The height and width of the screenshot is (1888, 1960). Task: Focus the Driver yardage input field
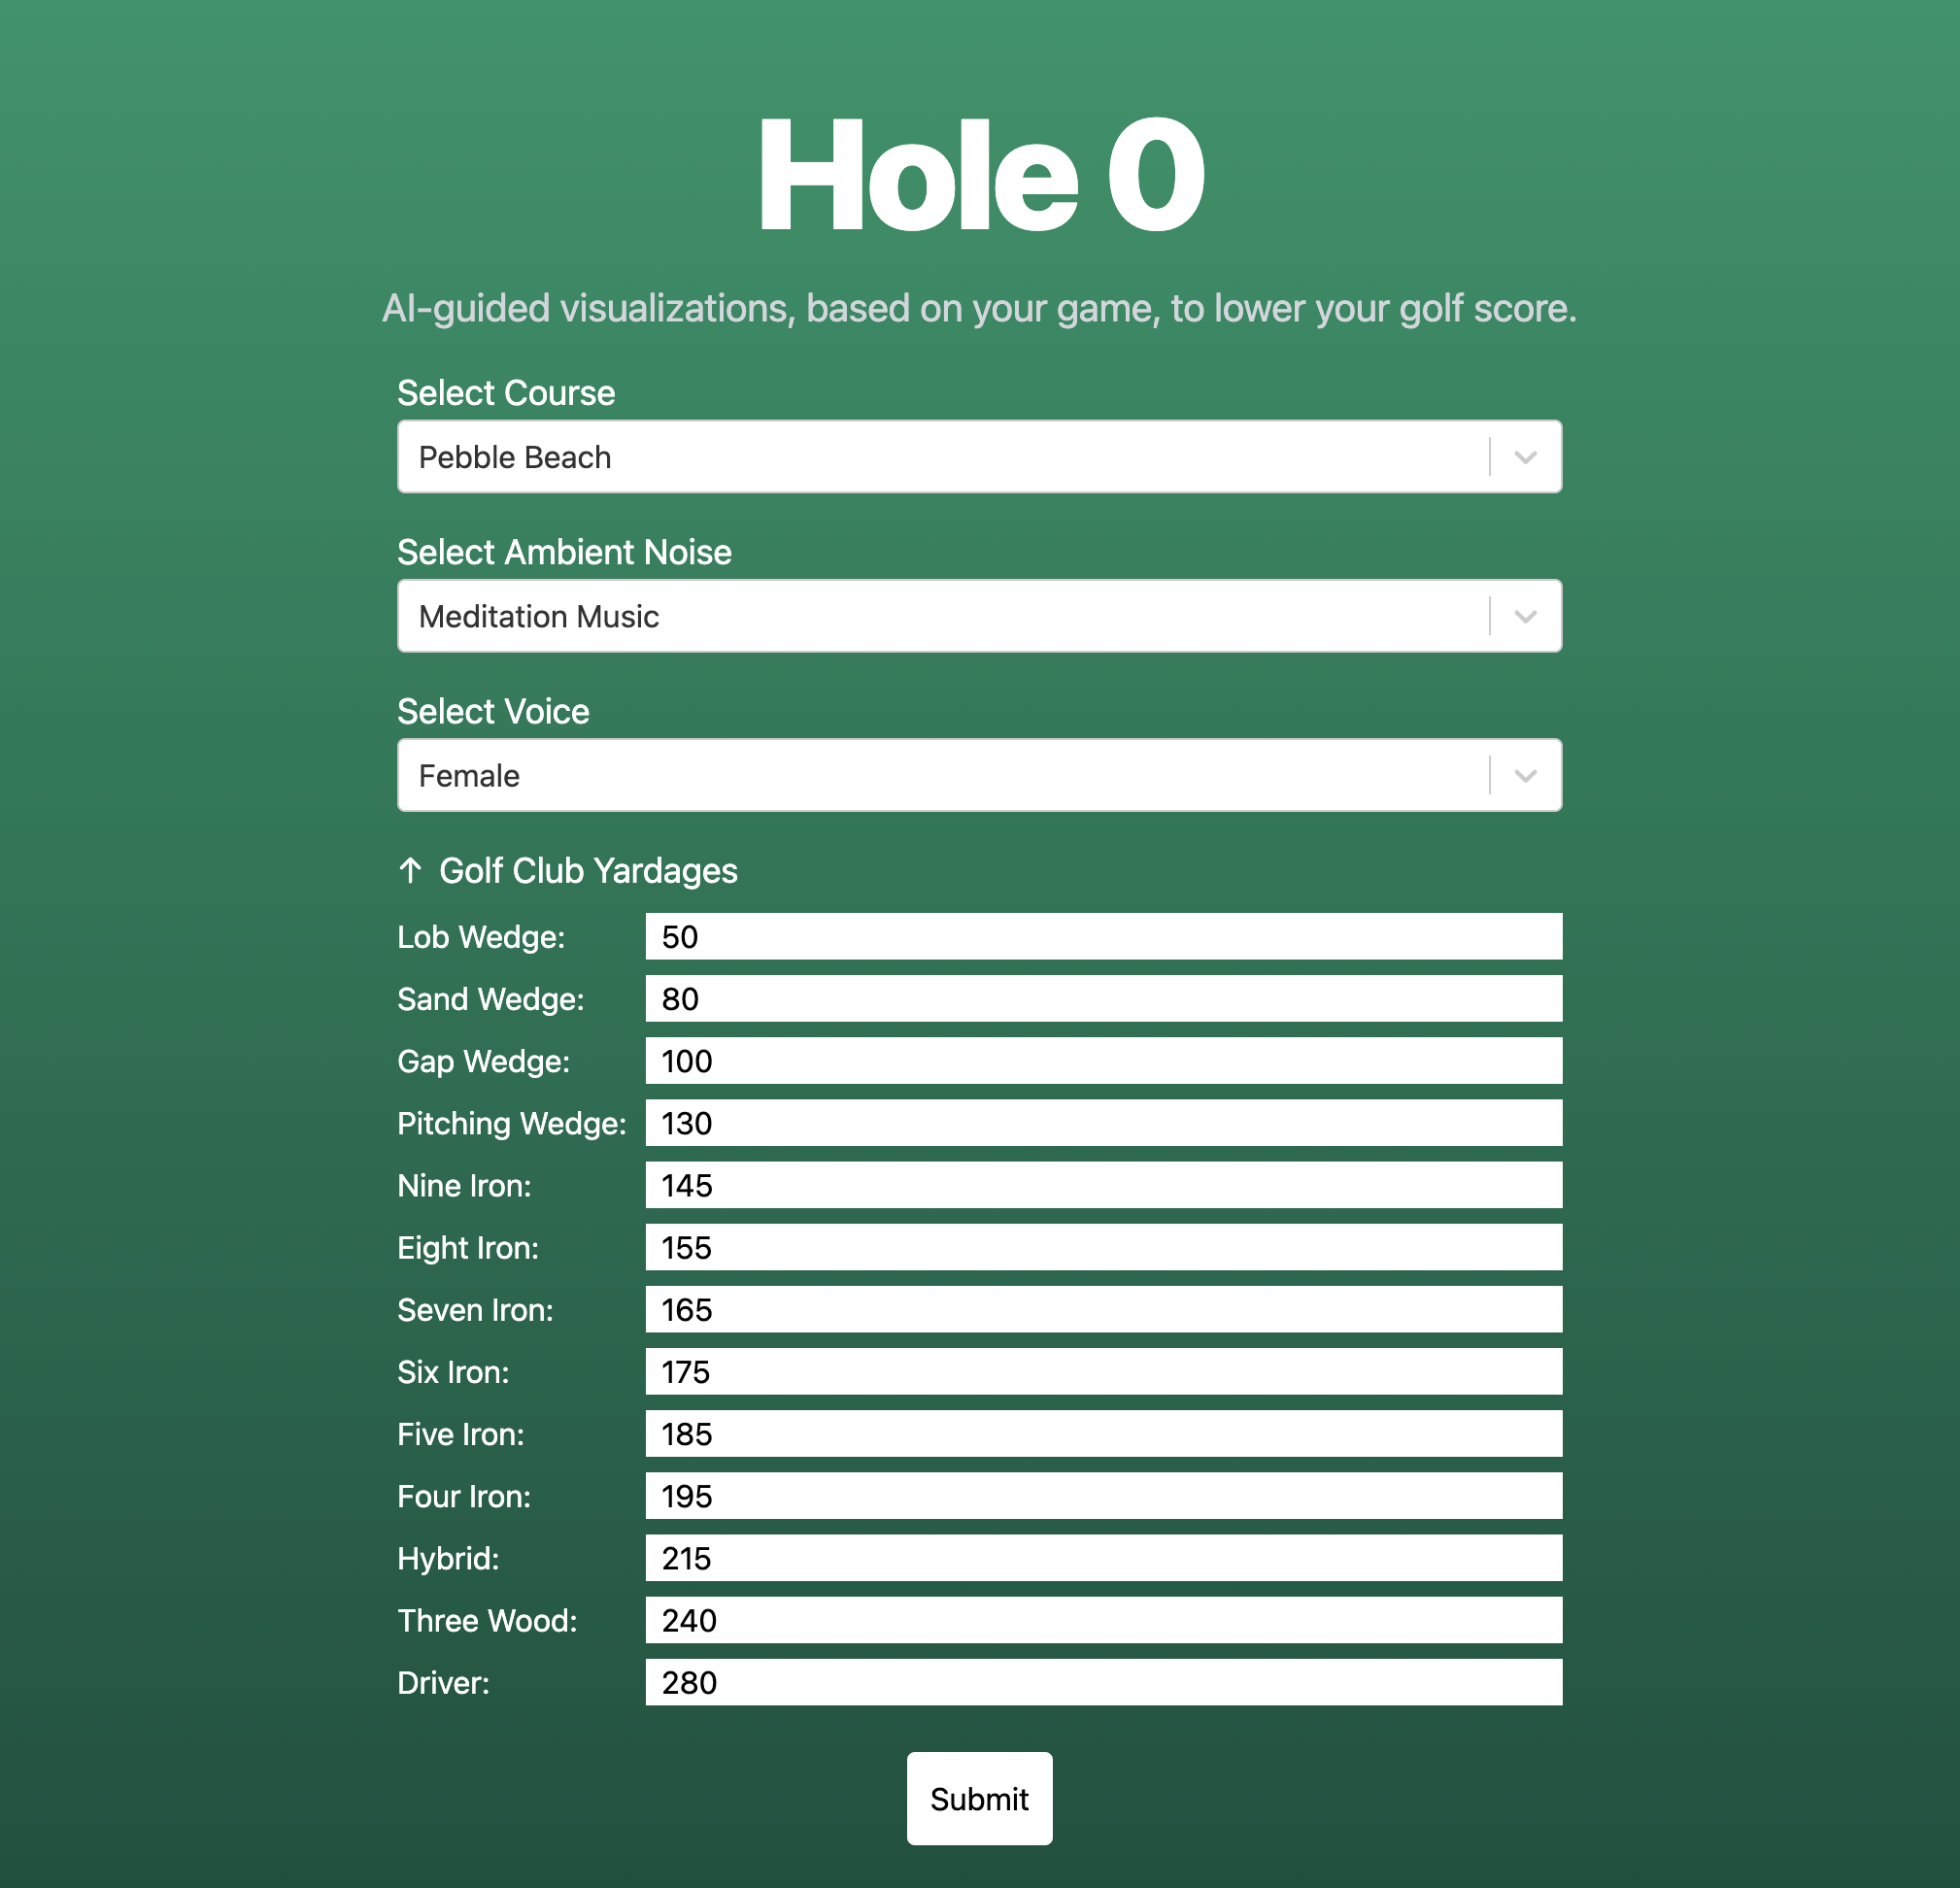1102,1682
